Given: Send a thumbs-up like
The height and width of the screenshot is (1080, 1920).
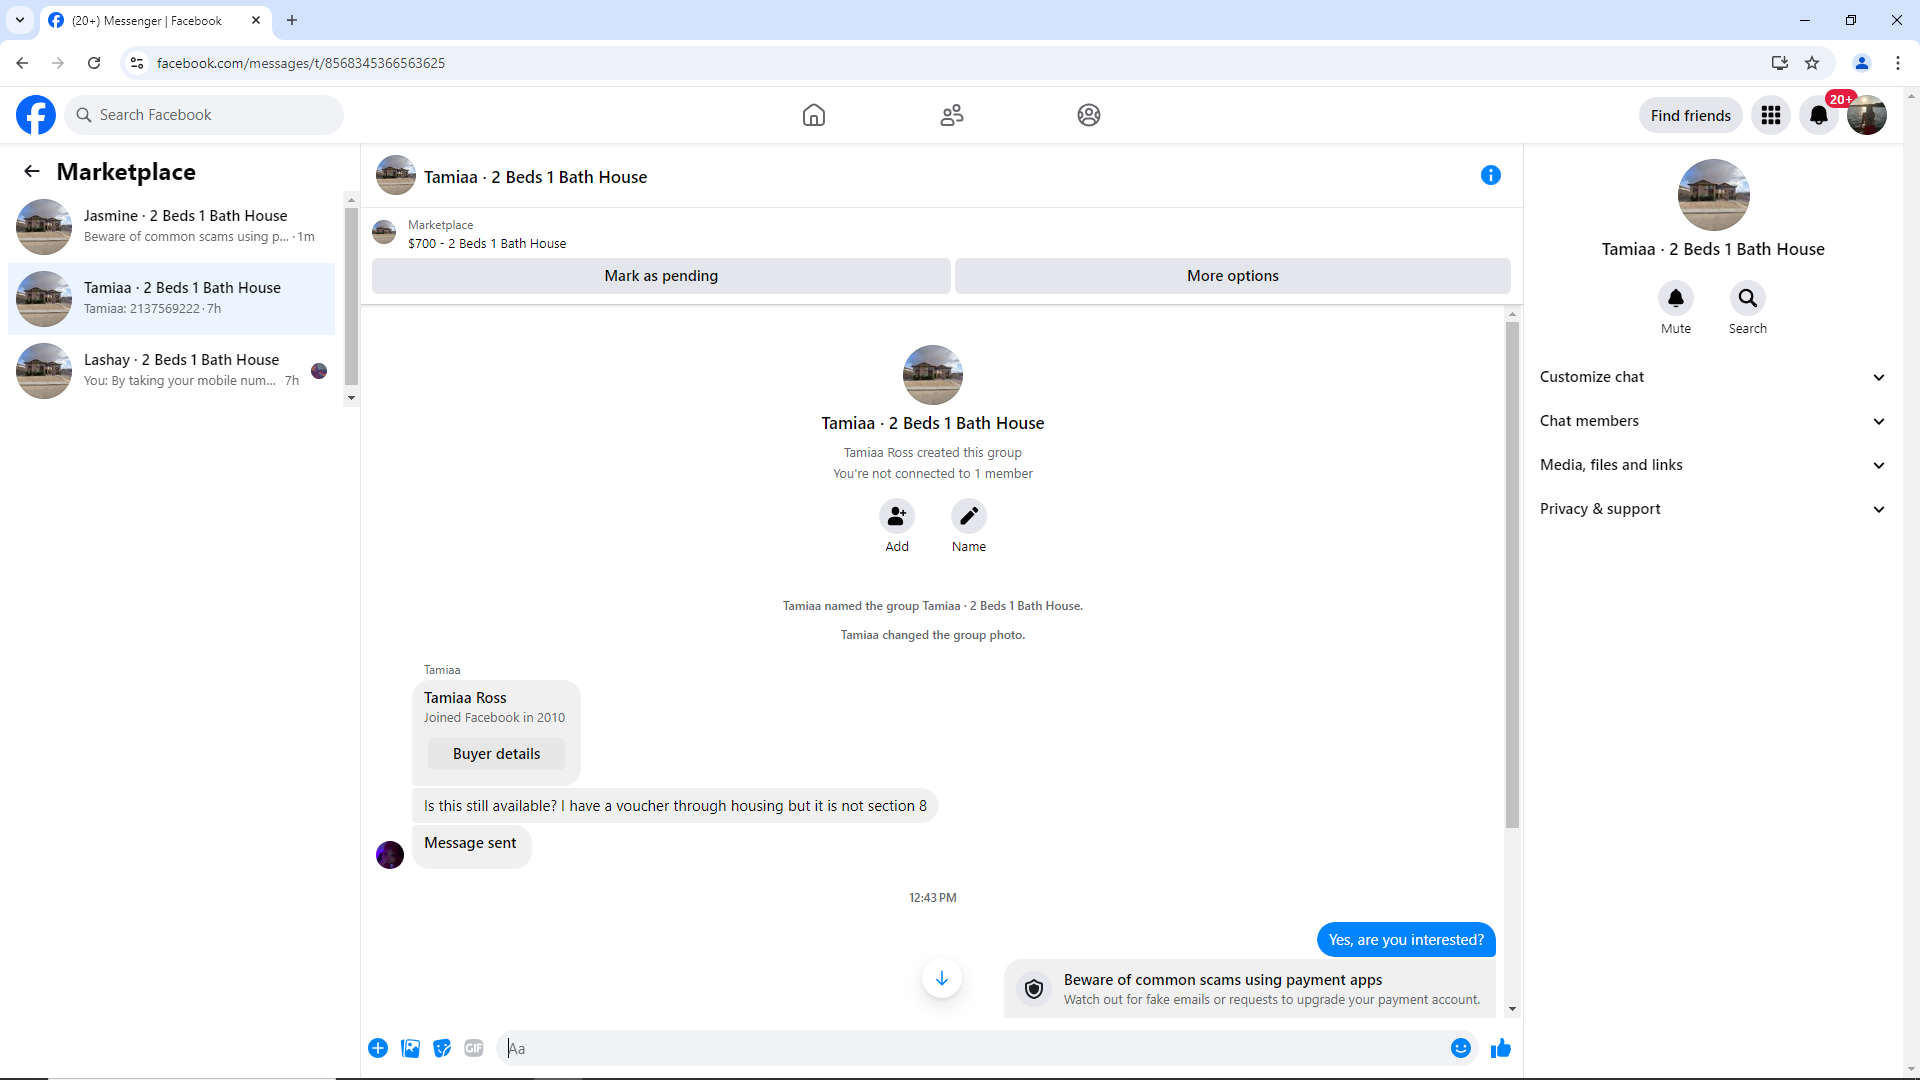Looking at the screenshot, I should (x=1501, y=1048).
